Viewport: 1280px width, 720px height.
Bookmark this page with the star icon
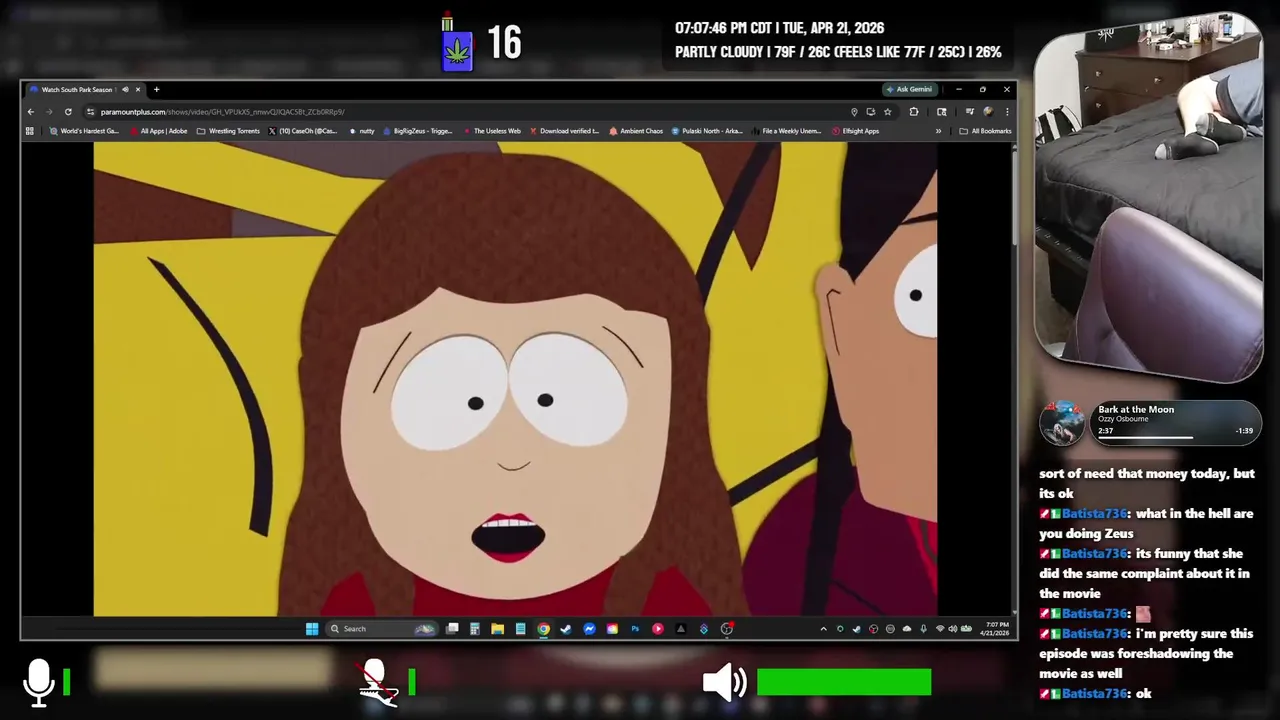pos(887,112)
